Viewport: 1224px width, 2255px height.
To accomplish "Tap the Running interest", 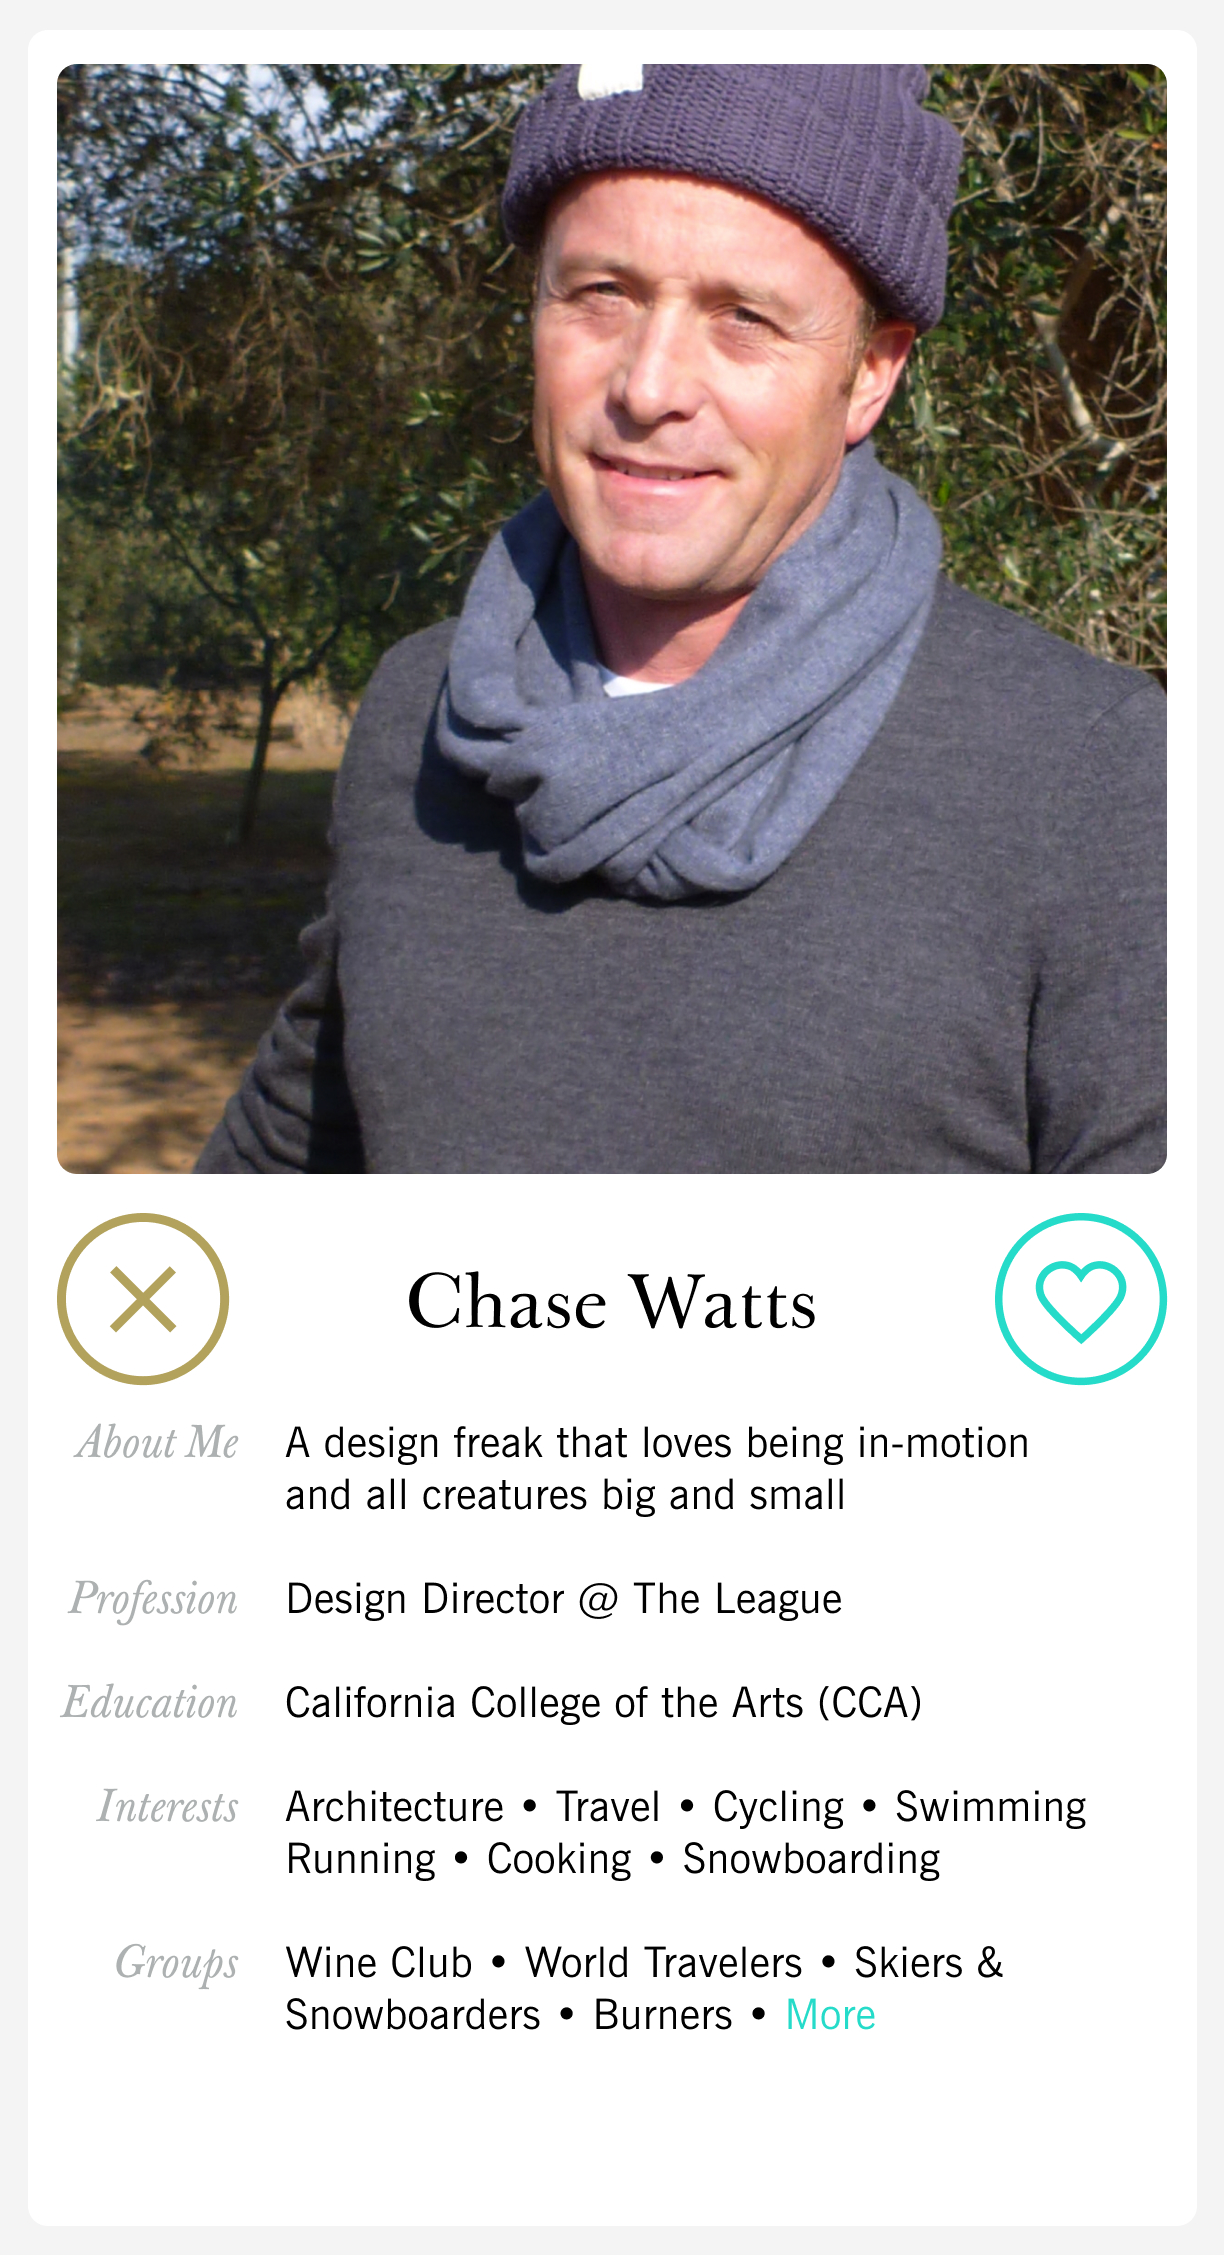I will 361,1859.
